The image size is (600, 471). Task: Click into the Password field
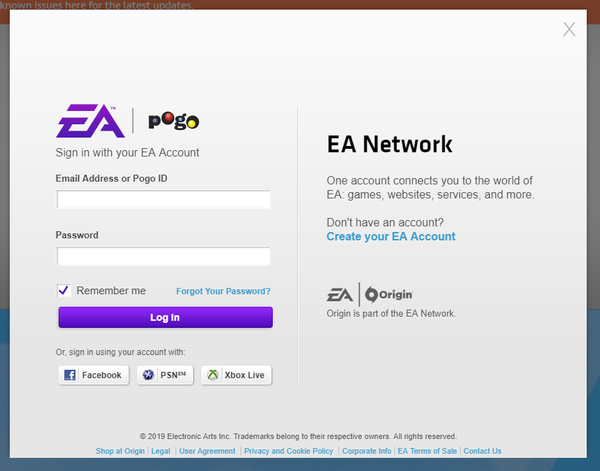tap(164, 257)
